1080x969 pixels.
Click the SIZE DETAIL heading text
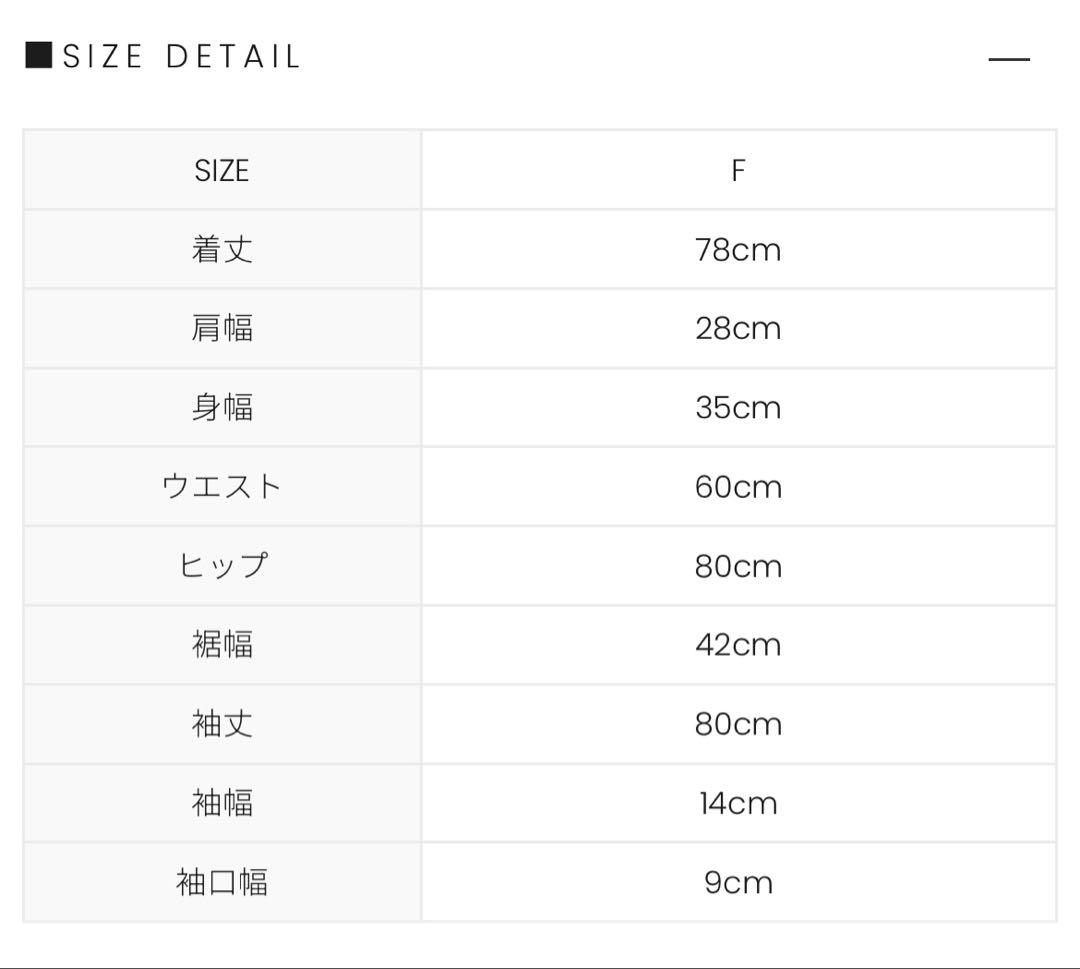pyautogui.click(x=182, y=57)
